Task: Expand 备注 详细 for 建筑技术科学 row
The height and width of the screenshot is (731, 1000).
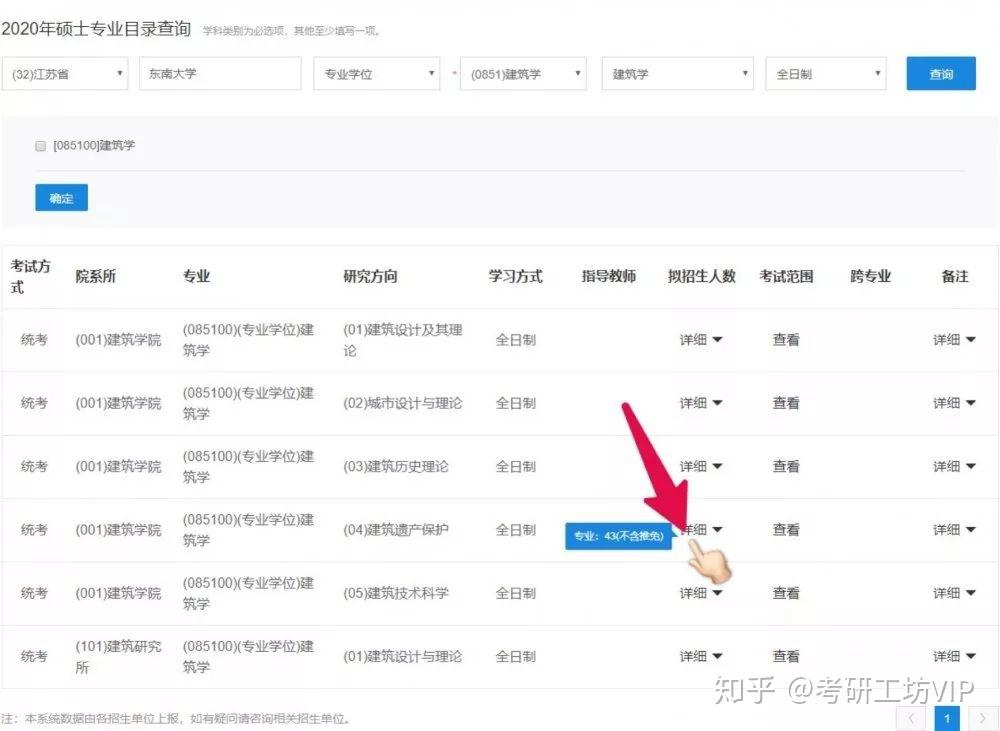Action: pyautogui.click(x=954, y=593)
